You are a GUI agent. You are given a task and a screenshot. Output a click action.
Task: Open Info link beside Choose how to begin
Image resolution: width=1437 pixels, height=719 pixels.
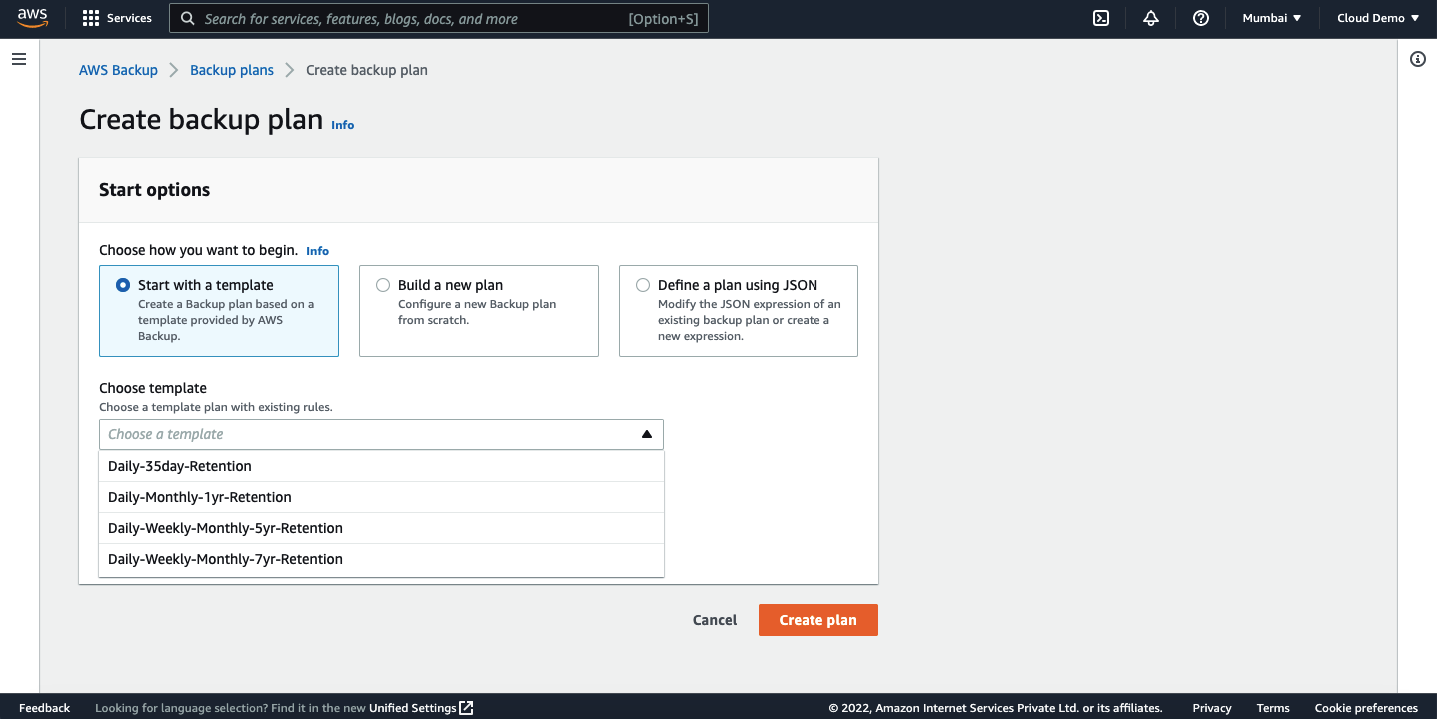pyautogui.click(x=317, y=251)
